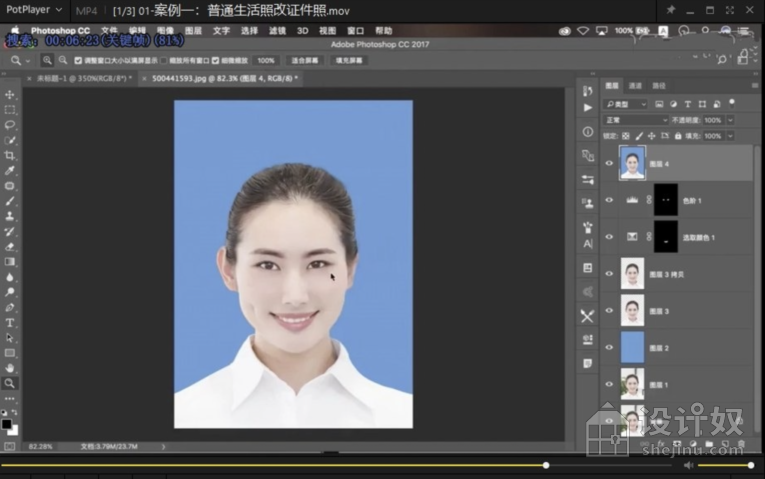Toggle visibility of 图层 3 拷贝
Image resolution: width=765 pixels, height=479 pixels.
click(609, 274)
